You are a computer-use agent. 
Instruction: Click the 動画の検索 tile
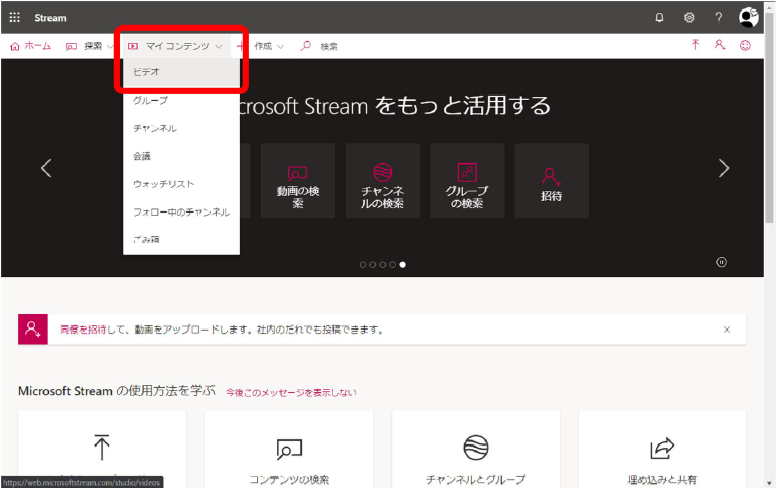coord(298,181)
